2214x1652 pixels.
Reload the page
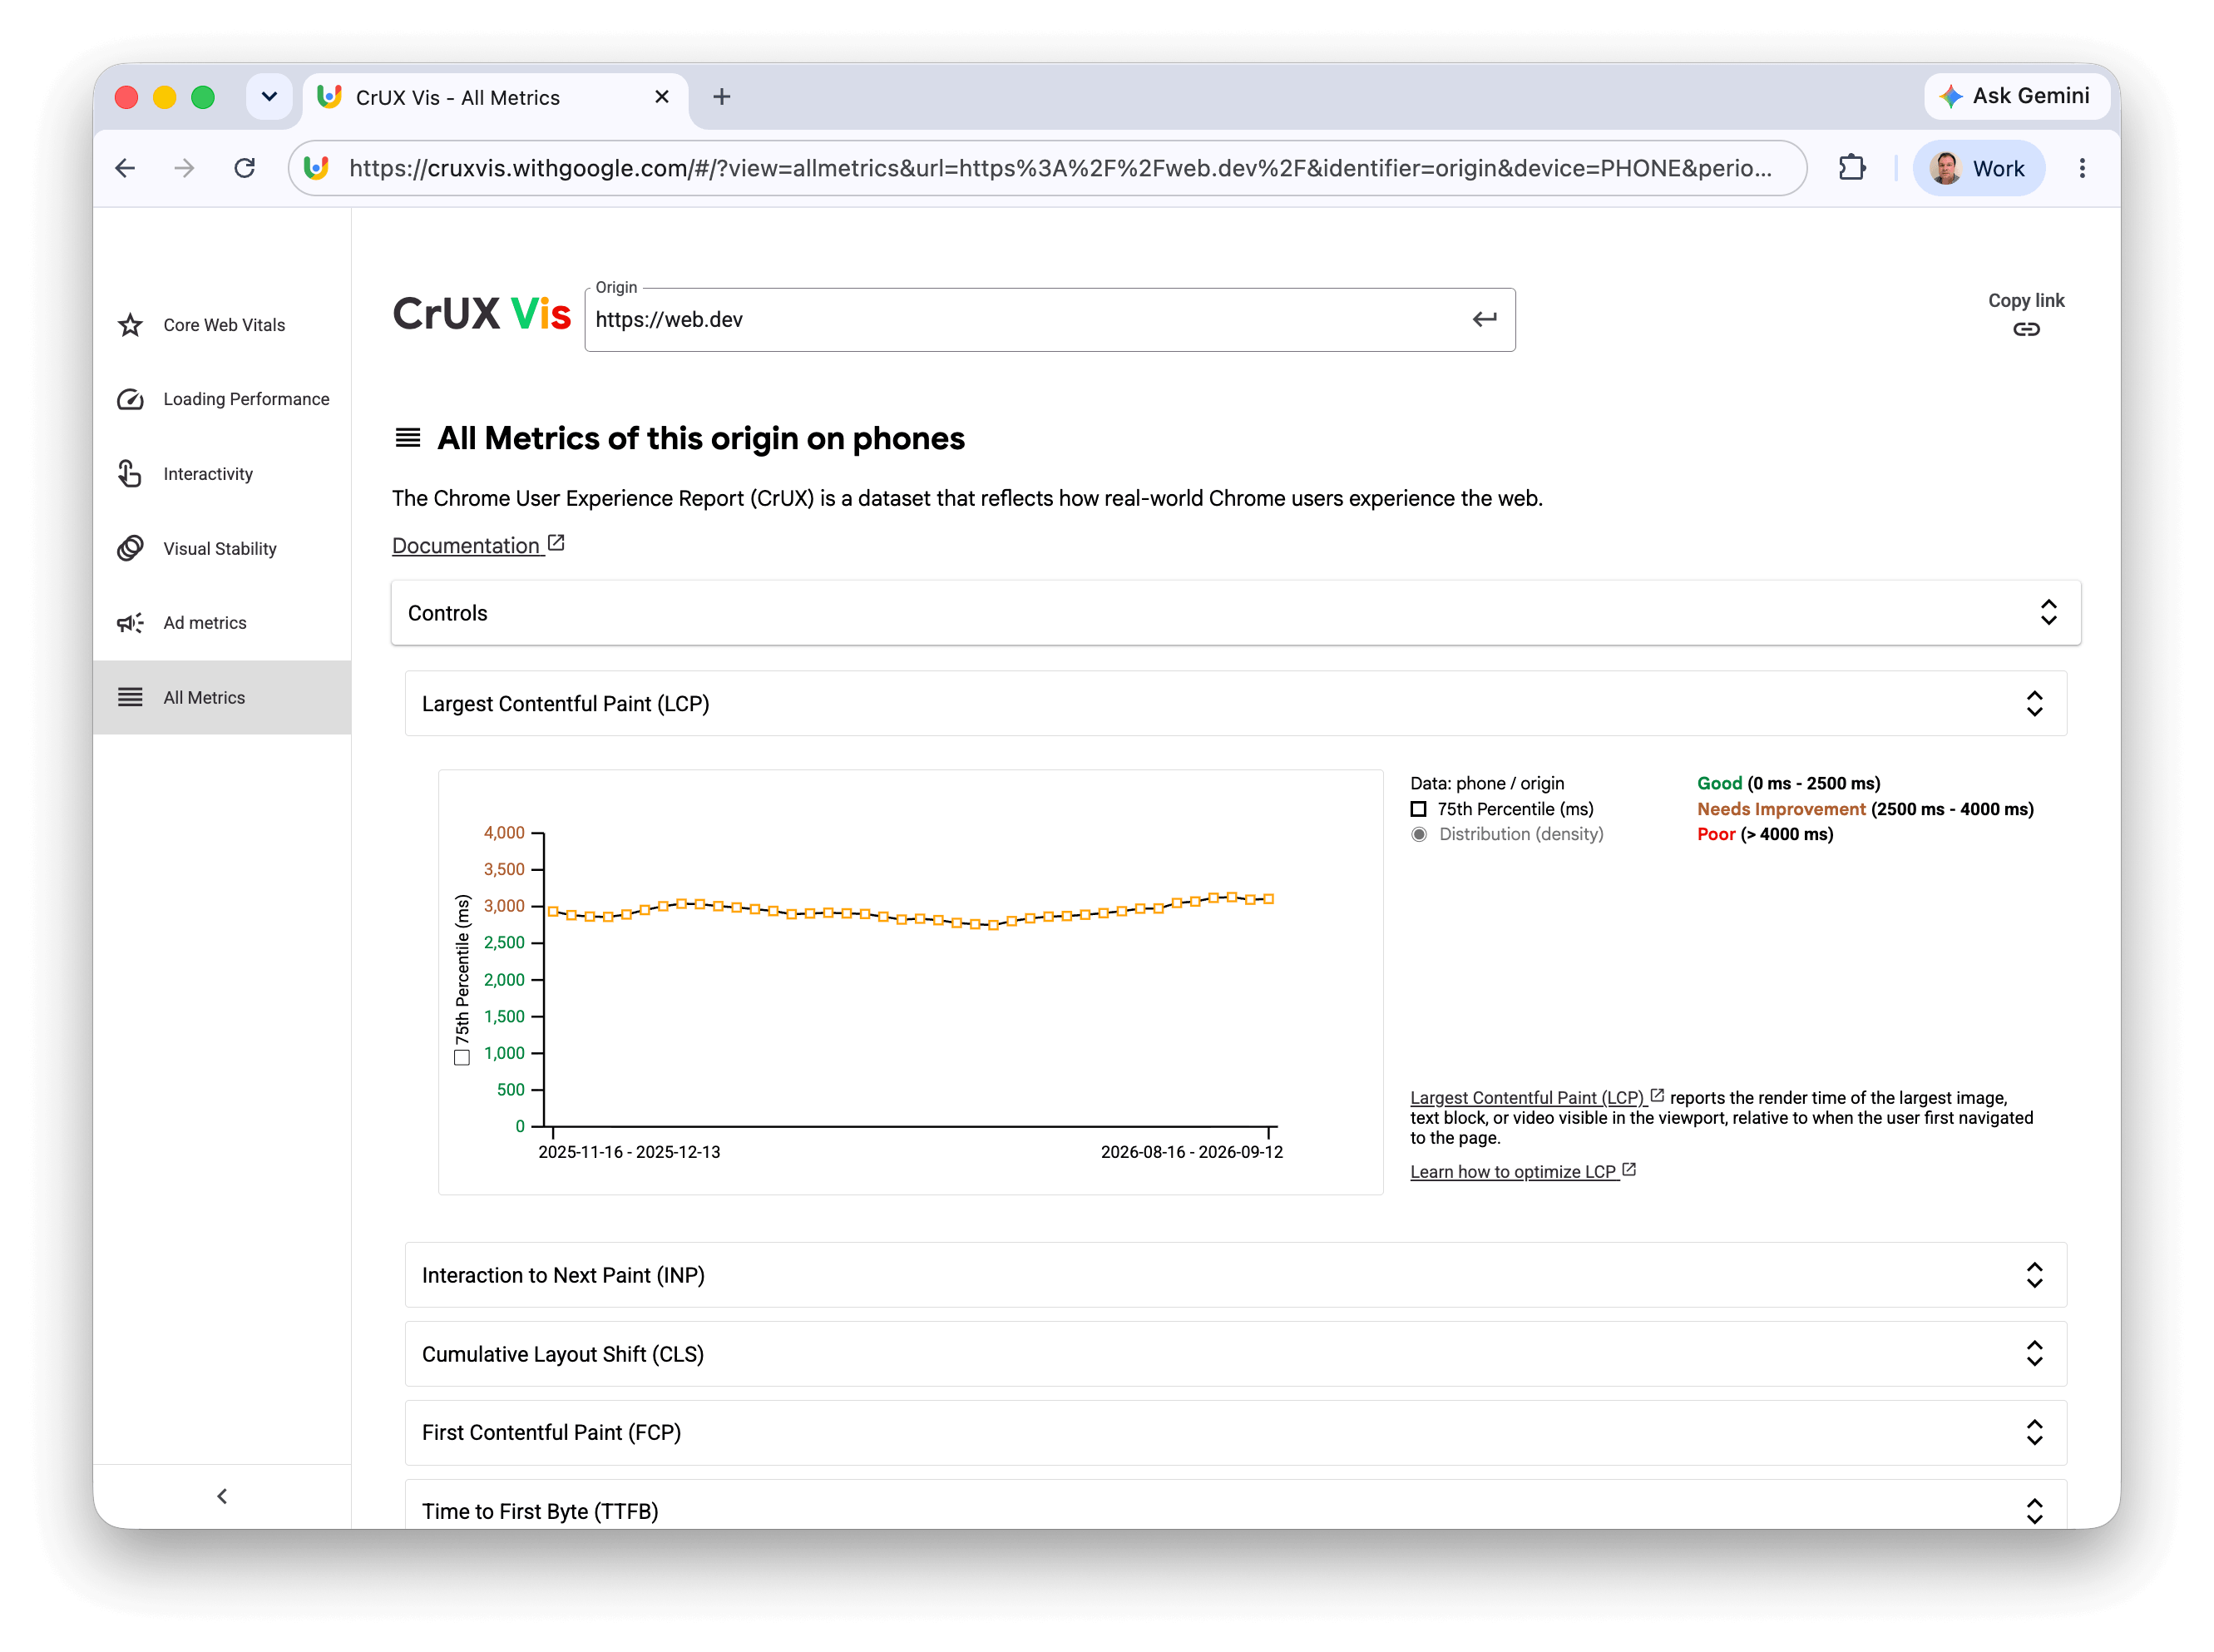coord(244,168)
